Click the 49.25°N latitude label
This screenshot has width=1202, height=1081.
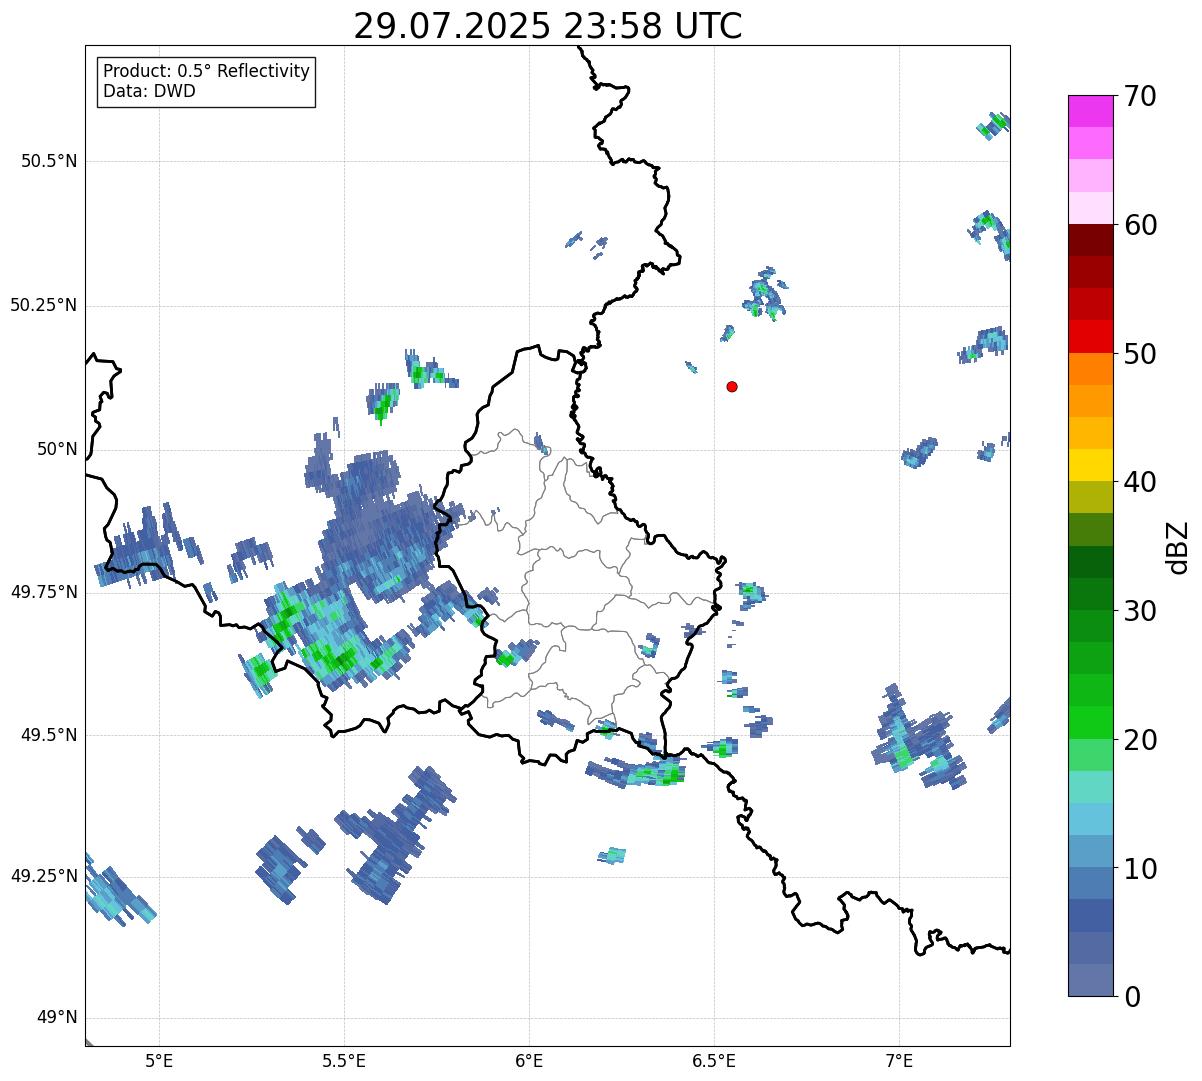pos(44,876)
